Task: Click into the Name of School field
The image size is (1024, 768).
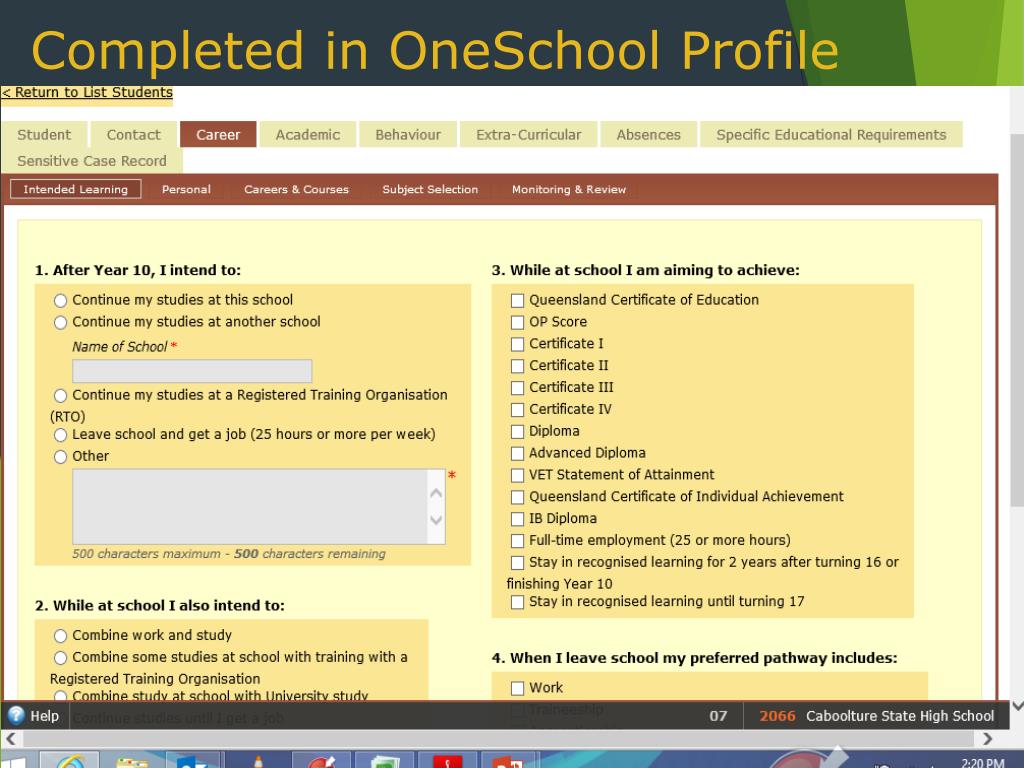Action: (x=192, y=371)
